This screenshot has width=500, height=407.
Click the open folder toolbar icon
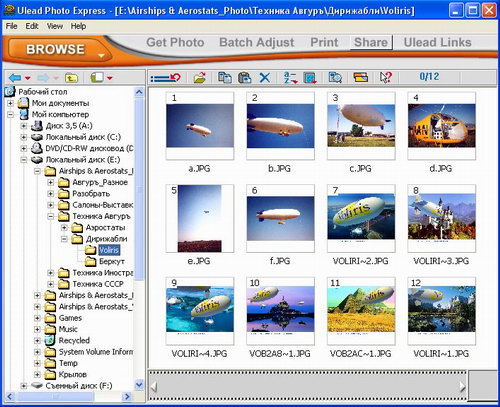[x=200, y=78]
